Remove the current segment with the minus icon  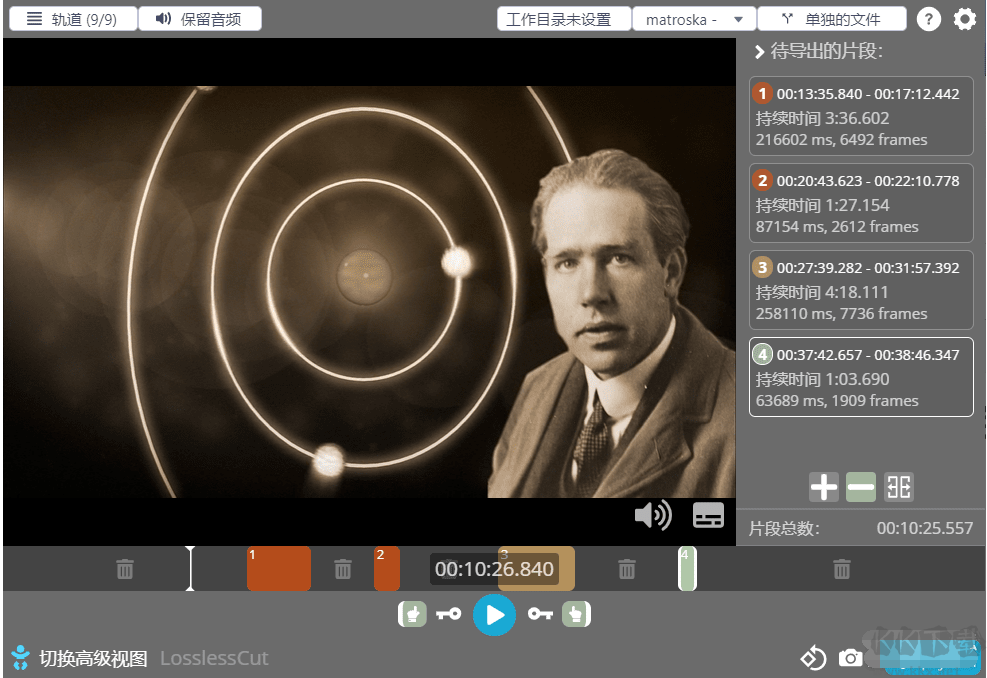pos(861,487)
